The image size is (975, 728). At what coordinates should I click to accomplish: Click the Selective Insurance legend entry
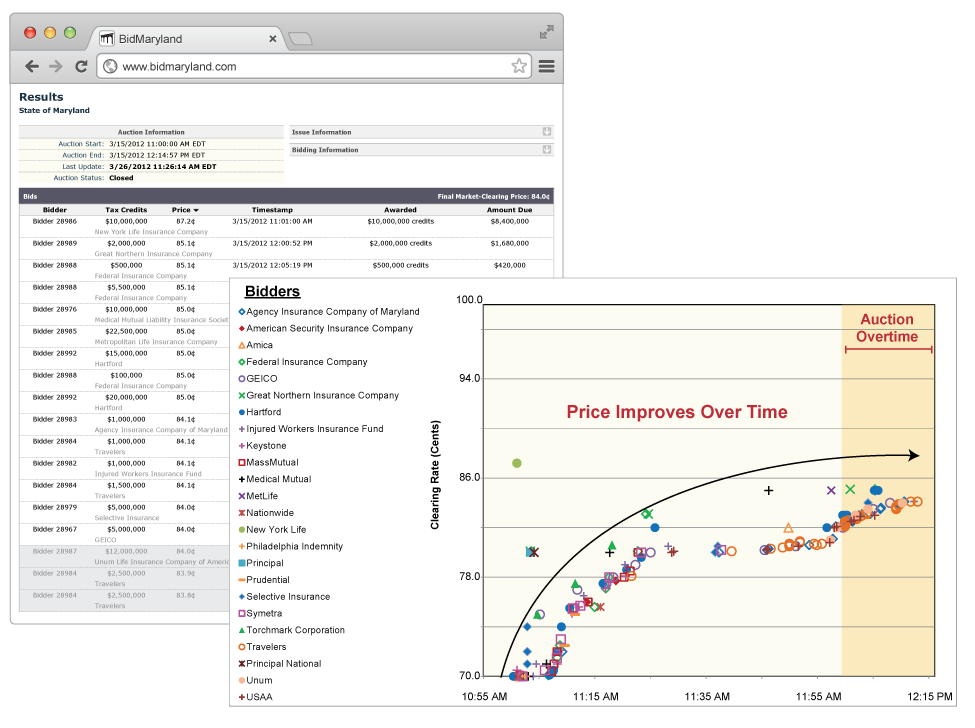coord(284,597)
